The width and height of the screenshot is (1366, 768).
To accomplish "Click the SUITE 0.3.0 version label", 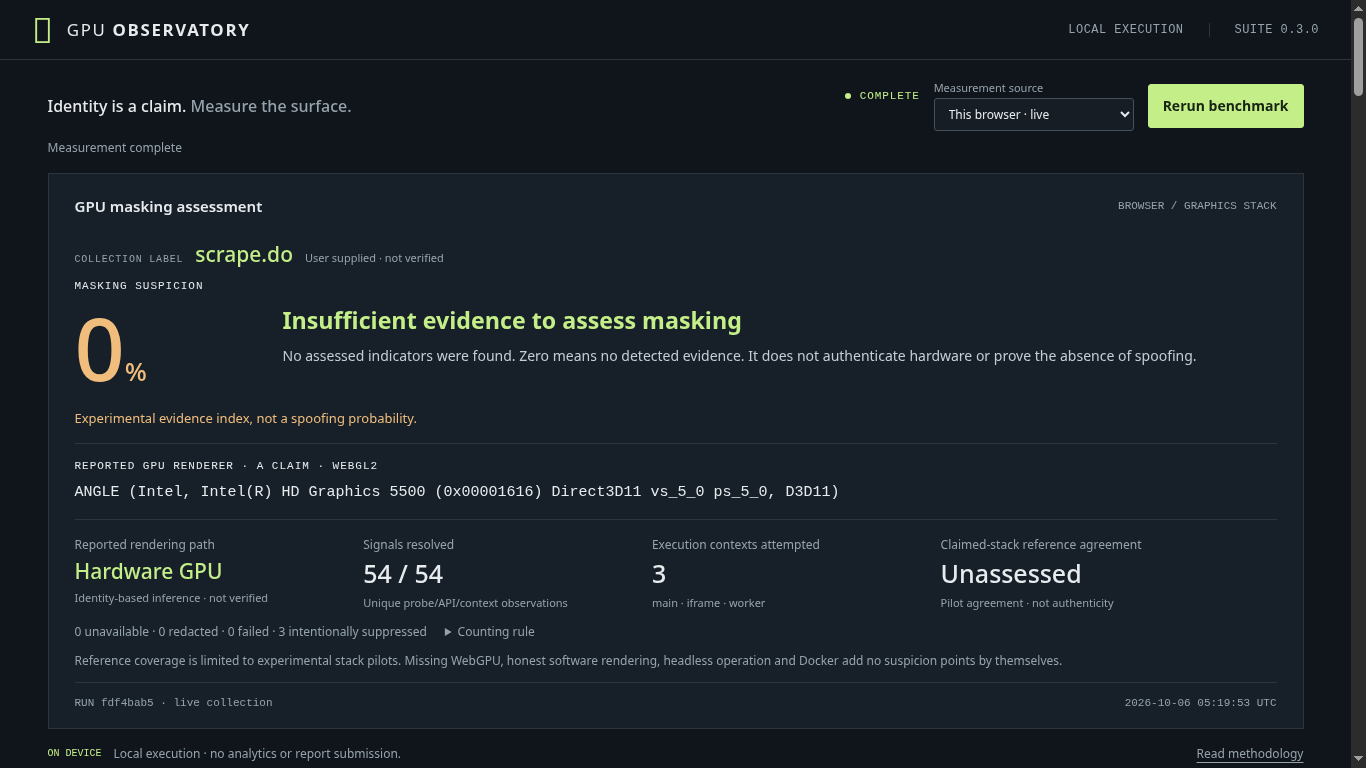I will pos(1276,29).
